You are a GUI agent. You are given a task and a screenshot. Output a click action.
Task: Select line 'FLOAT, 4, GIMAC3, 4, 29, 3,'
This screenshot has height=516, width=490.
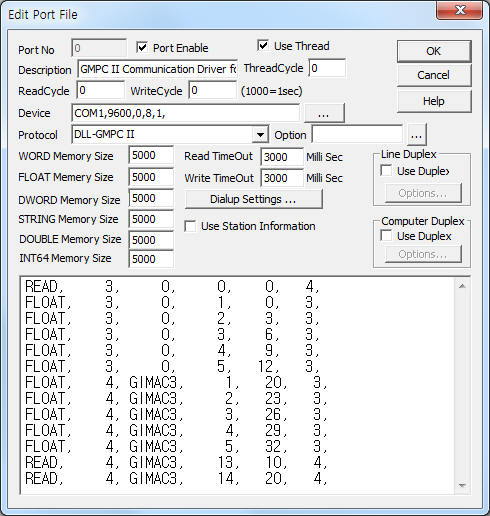176,430
